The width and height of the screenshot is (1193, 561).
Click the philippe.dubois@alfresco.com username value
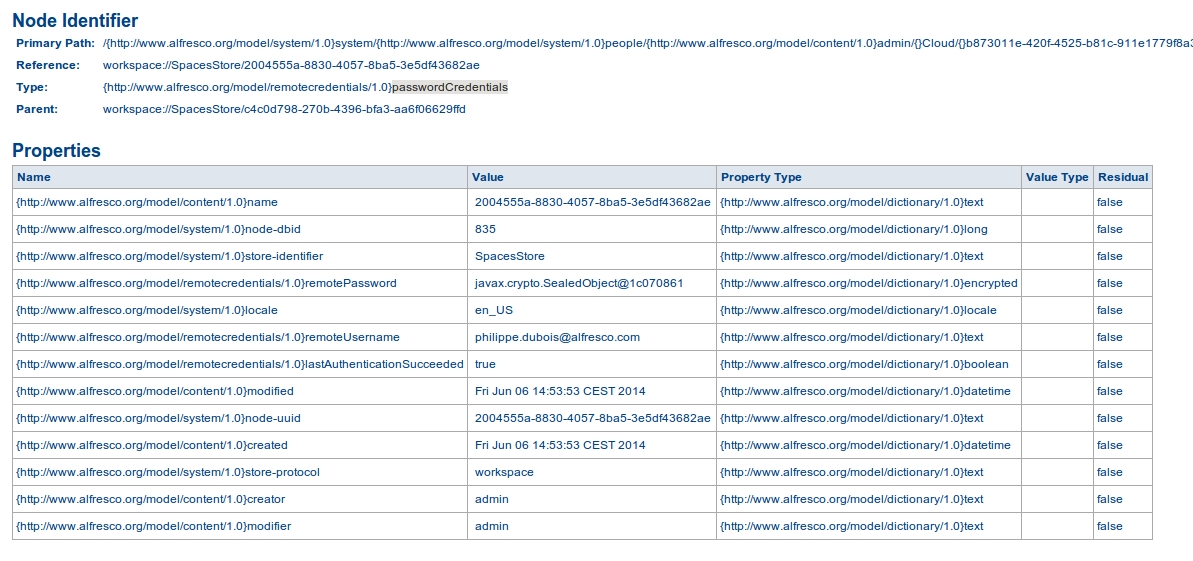click(557, 337)
